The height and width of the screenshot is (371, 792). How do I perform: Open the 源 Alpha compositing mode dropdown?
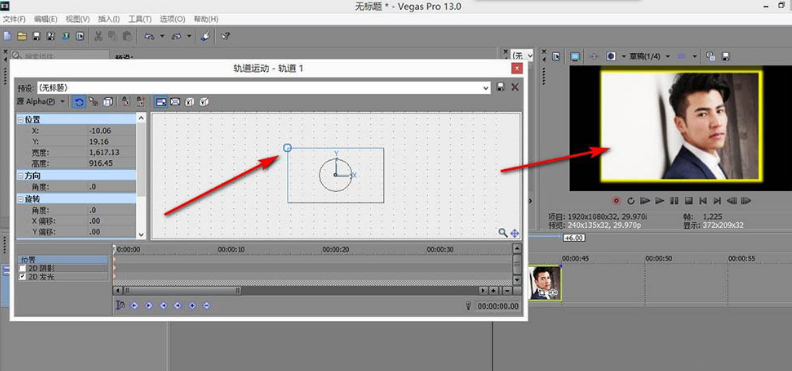pyautogui.click(x=62, y=101)
